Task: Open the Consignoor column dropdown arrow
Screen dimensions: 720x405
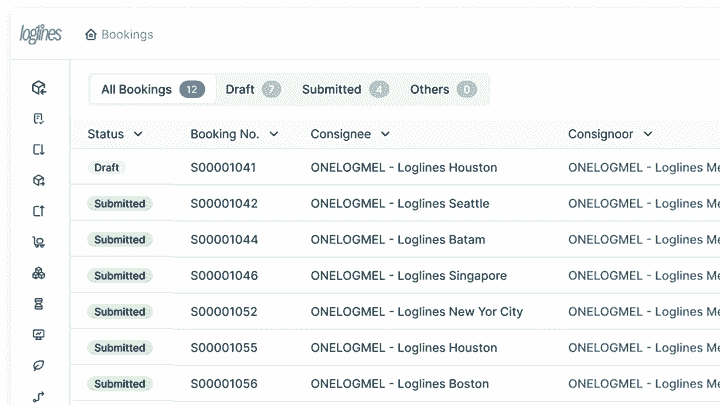Action: [x=647, y=134]
